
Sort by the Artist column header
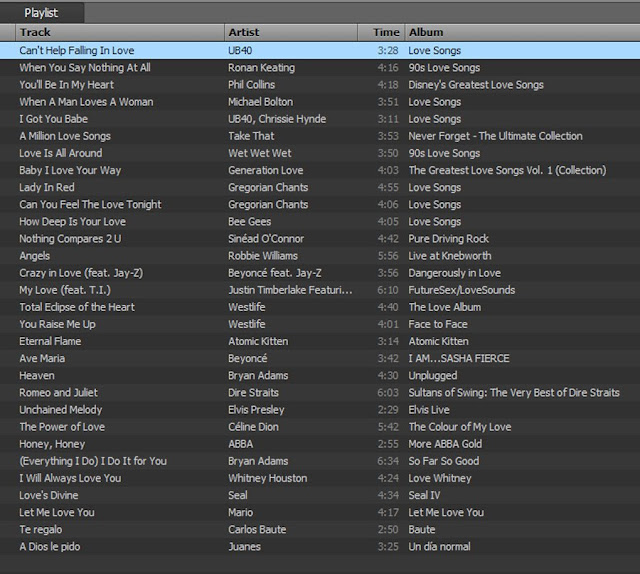[291, 32]
